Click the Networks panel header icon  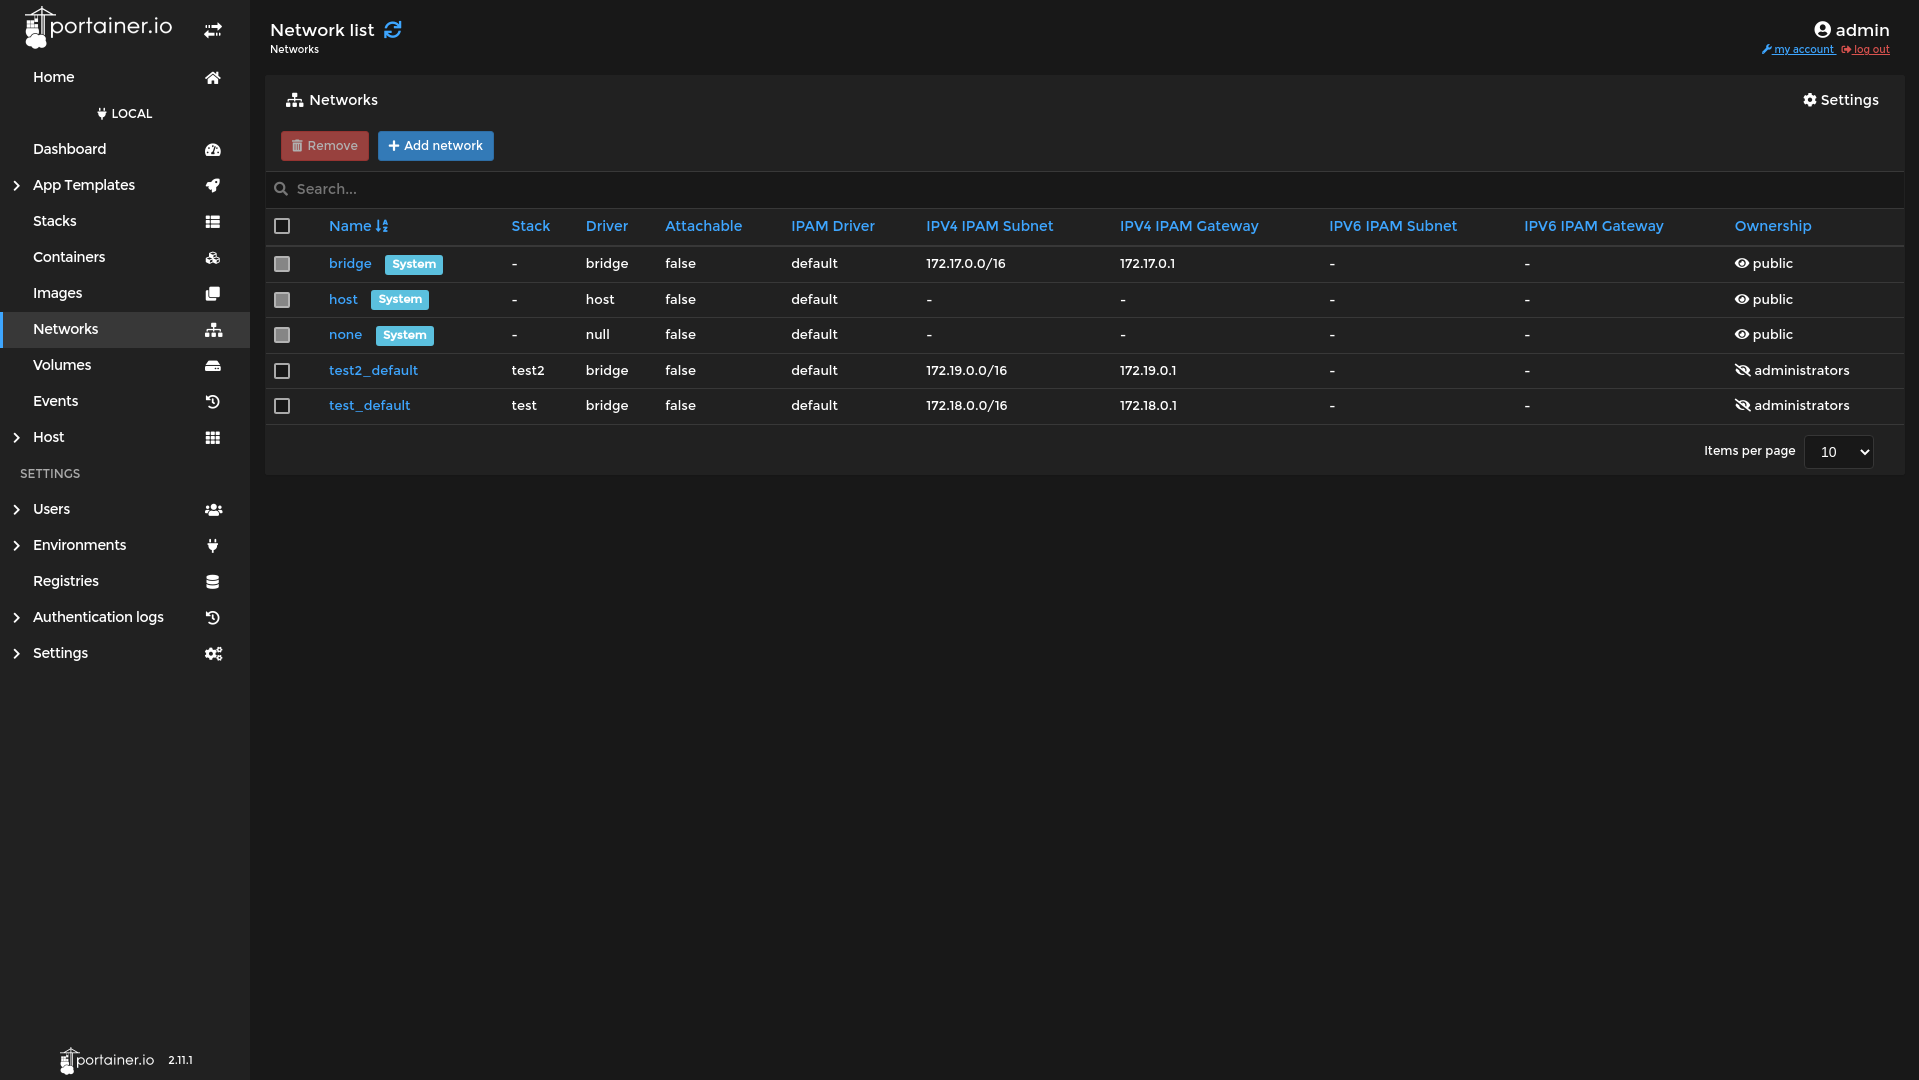[x=294, y=100]
